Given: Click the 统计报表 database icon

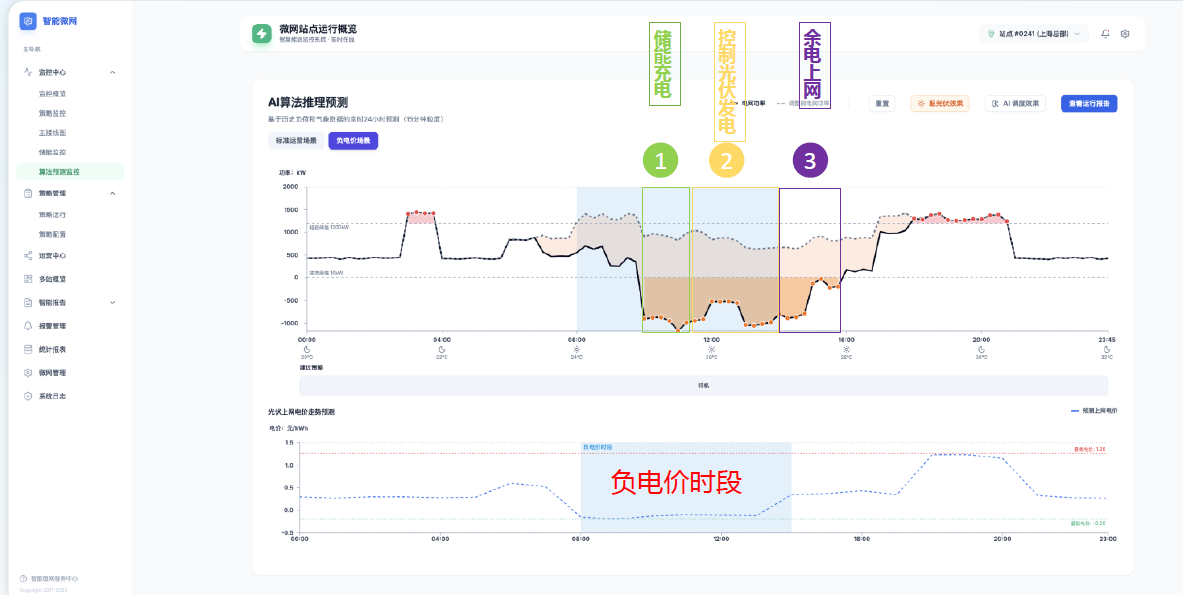Looking at the screenshot, I should [28, 349].
